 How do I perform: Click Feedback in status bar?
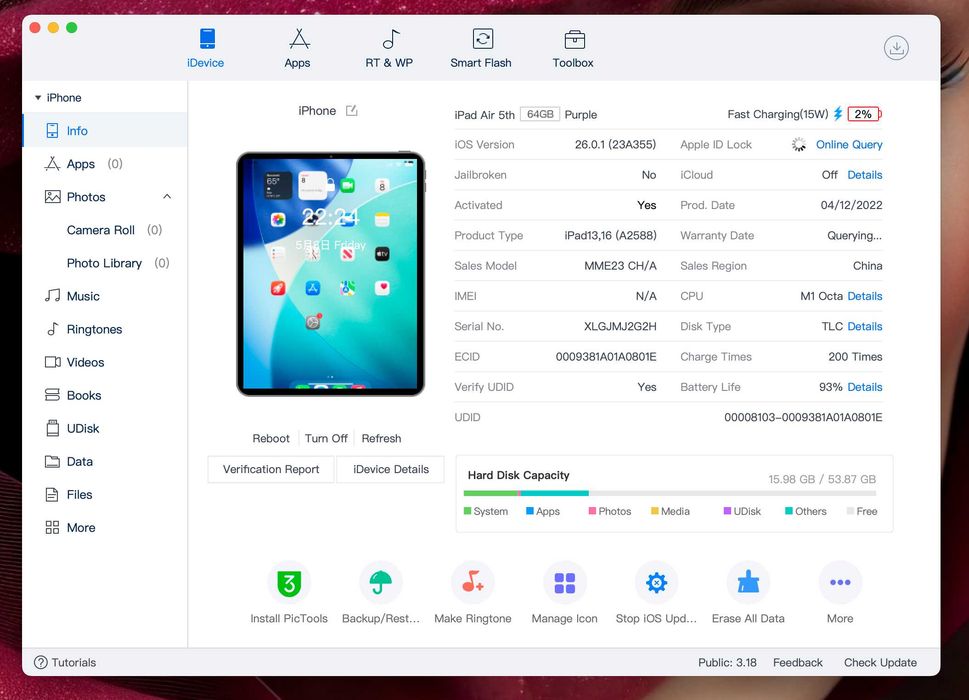[x=798, y=662]
